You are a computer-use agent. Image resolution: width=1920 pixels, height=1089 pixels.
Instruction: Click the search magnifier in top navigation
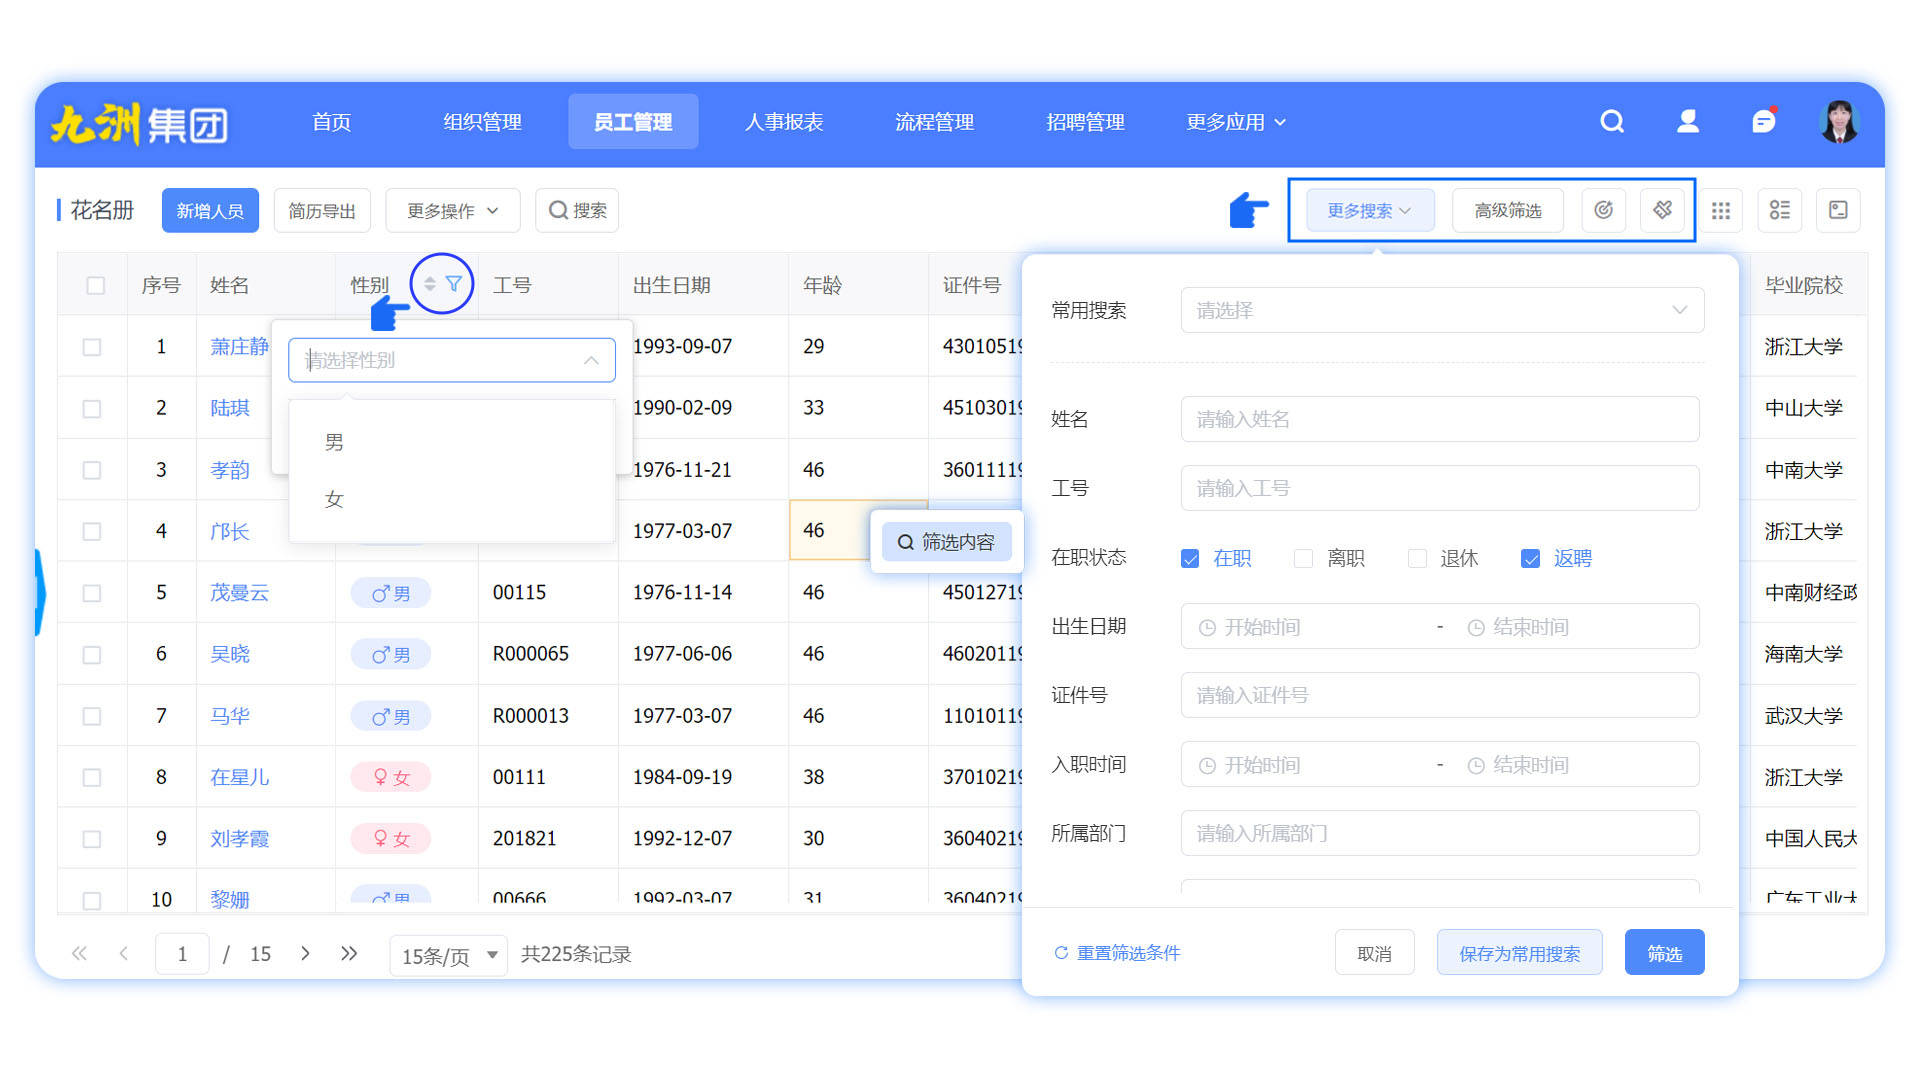1611,122
